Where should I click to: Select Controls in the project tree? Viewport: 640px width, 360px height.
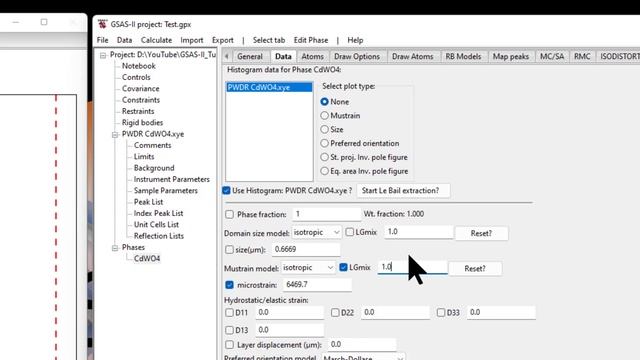click(x=136, y=77)
